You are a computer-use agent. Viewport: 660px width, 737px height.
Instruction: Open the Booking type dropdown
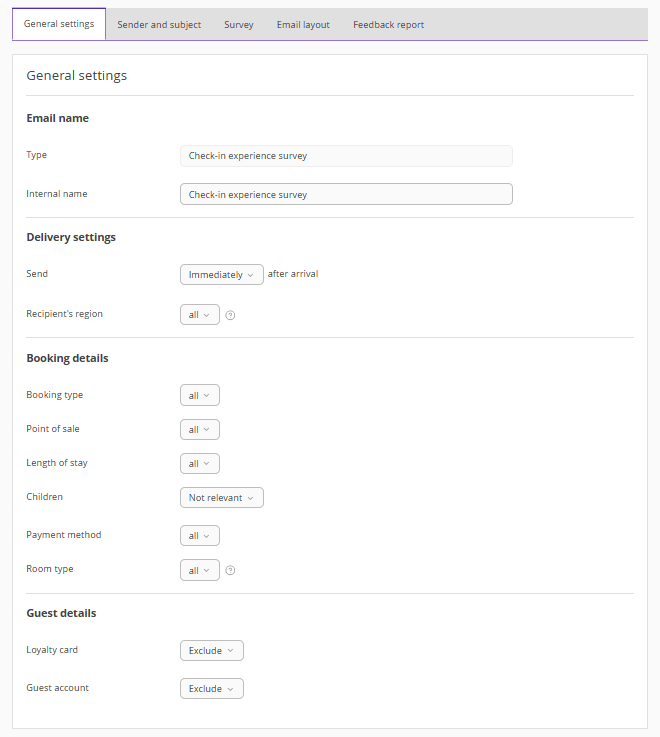[199, 395]
